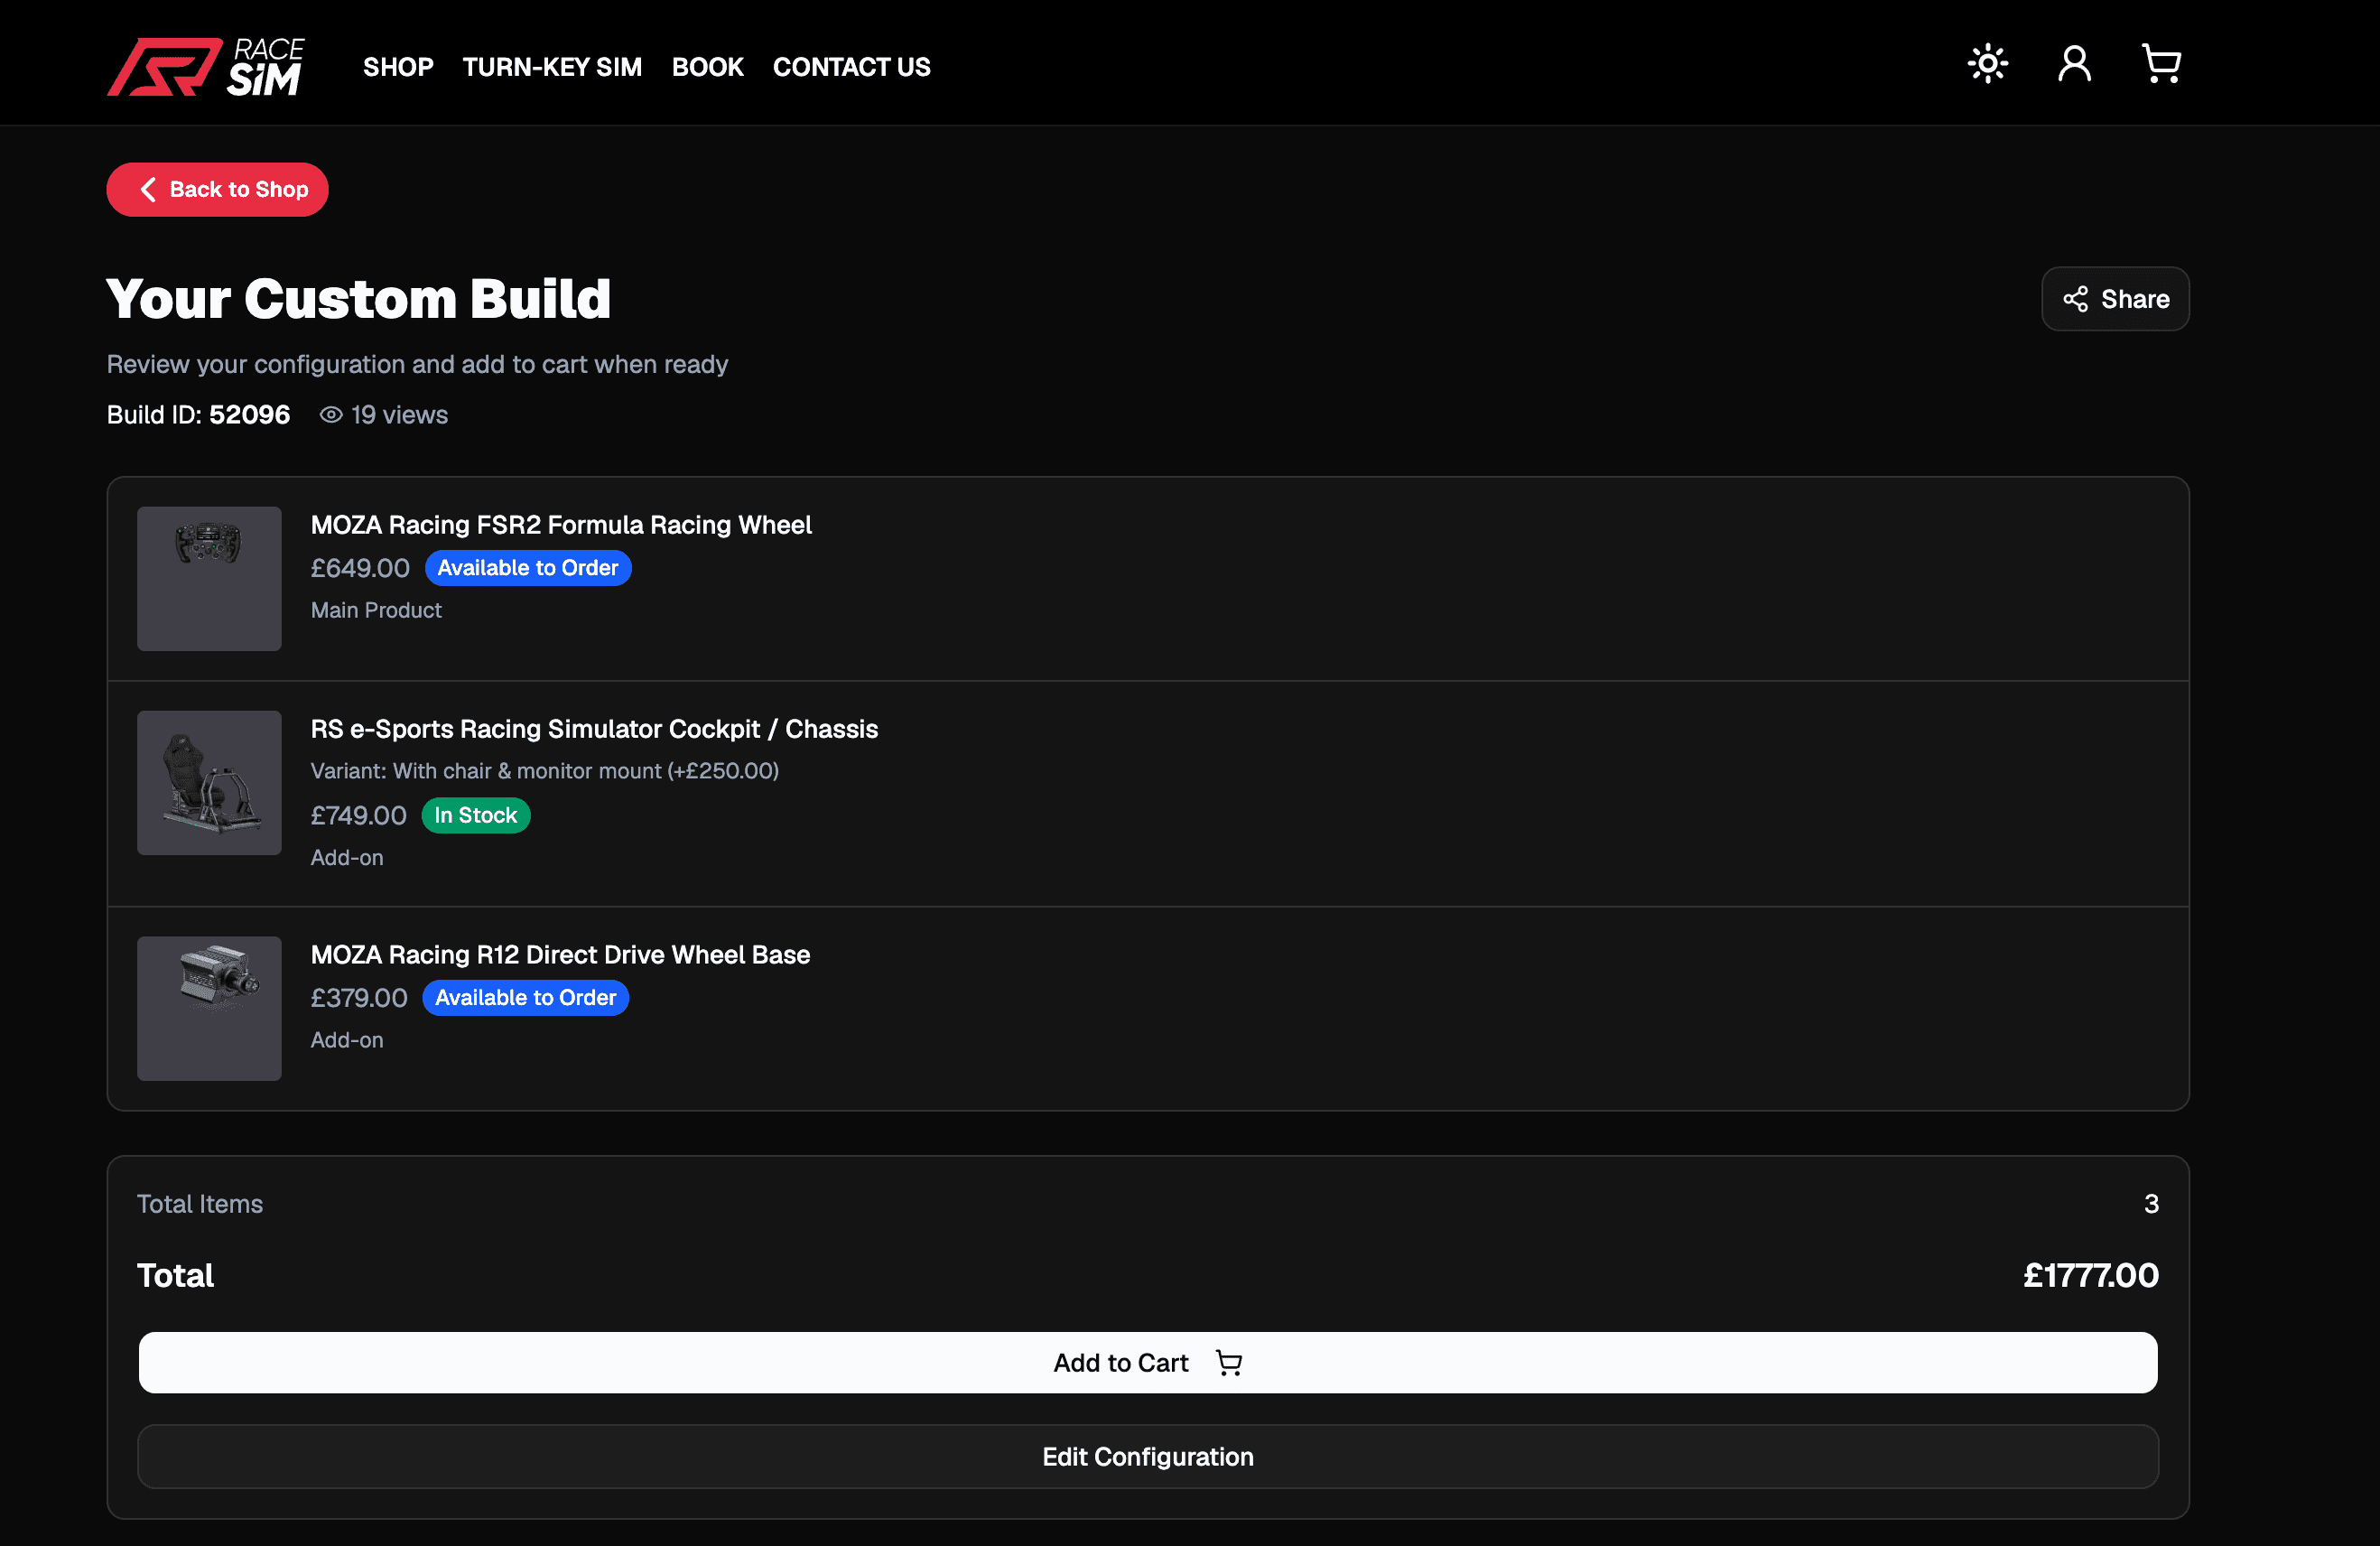The height and width of the screenshot is (1546, 2380).
Task: Click the Total Items label
Action: (200, 1204)
